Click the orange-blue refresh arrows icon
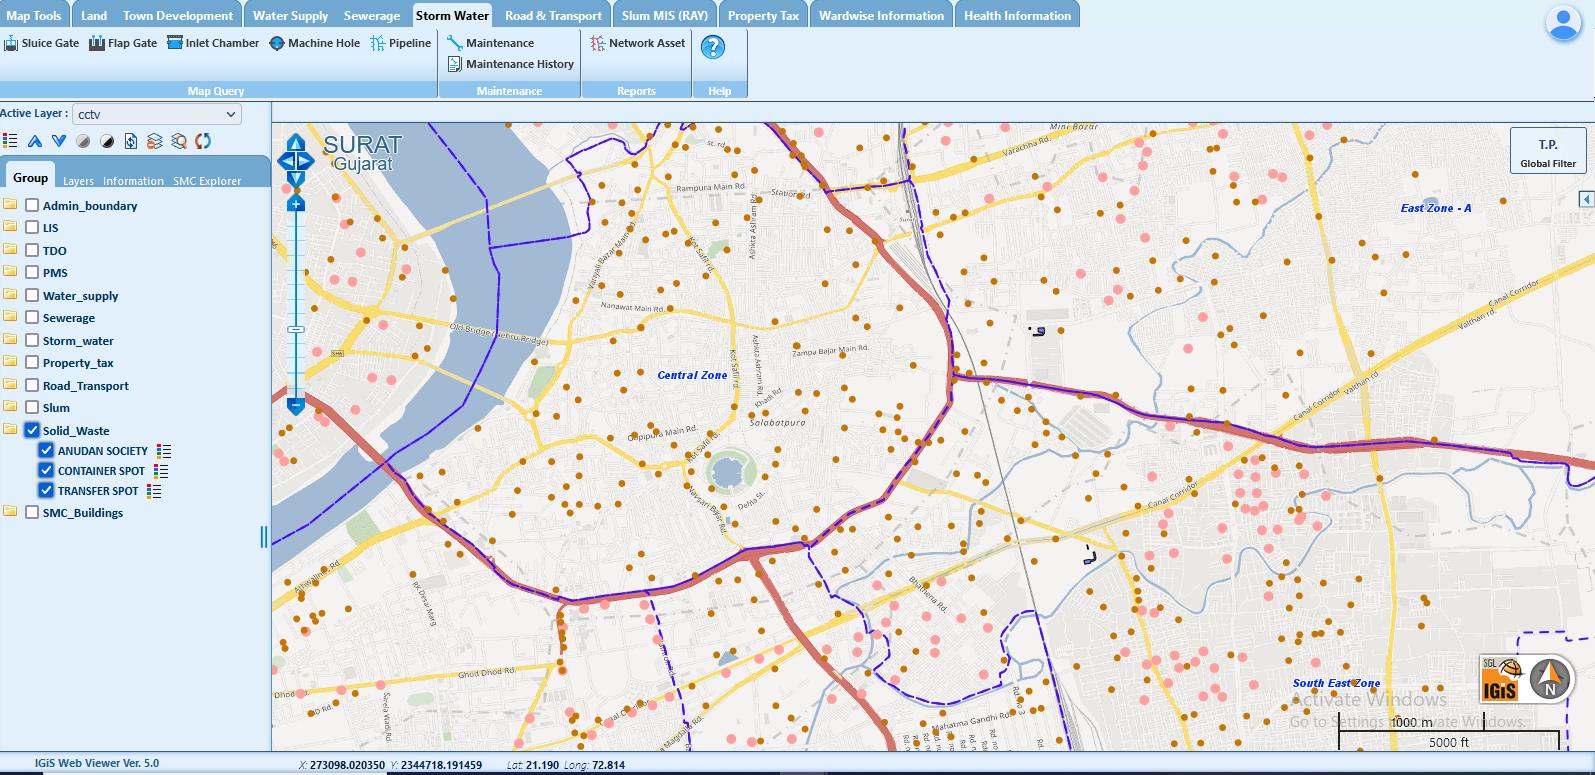The width and height of the screenshot is (1595, 775). pos(203,141)
